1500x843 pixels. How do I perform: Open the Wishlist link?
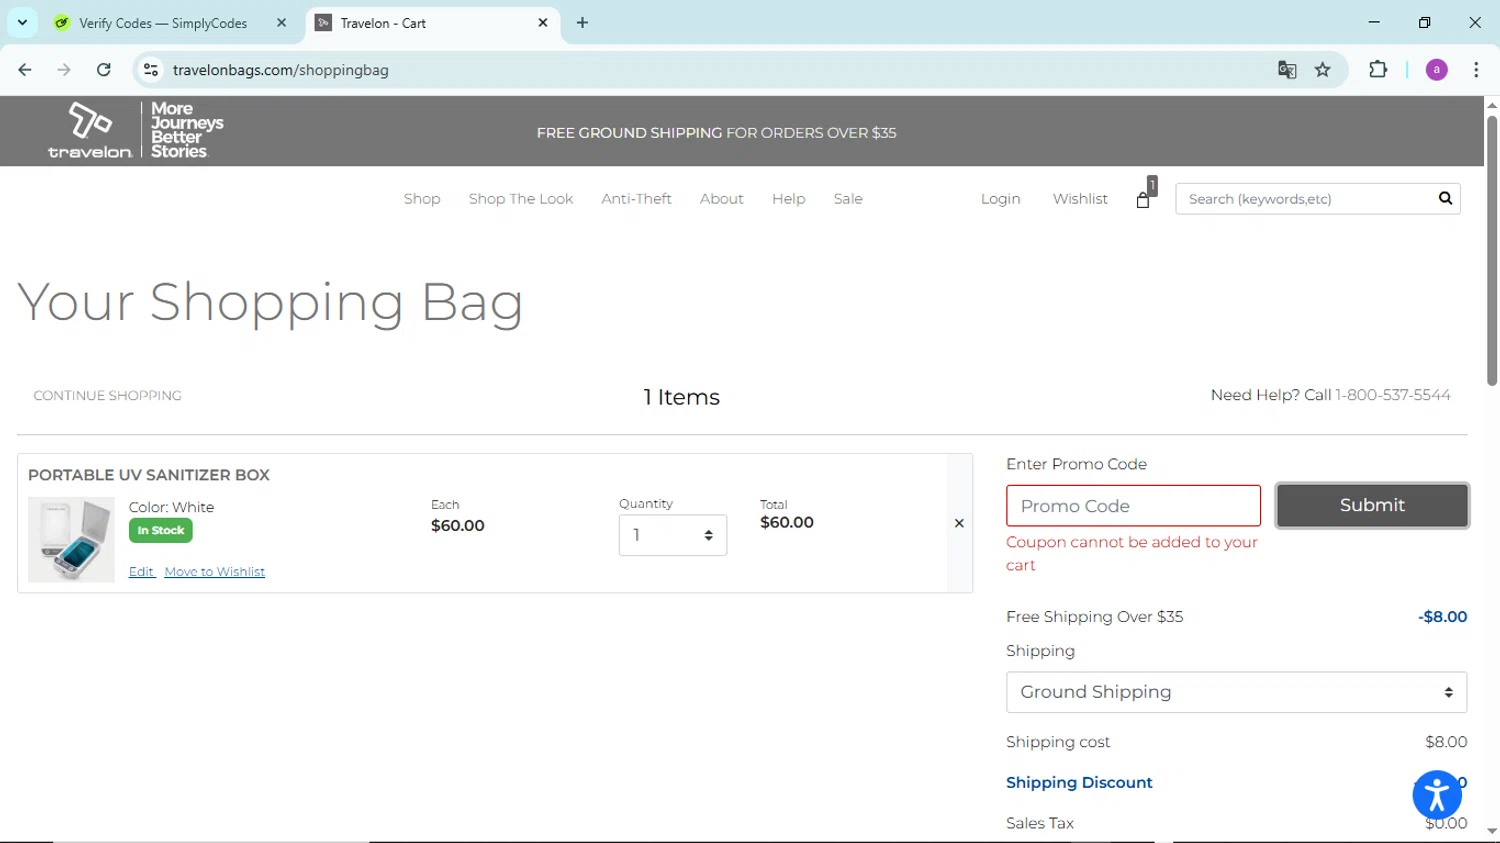[x=1080, y=199]
